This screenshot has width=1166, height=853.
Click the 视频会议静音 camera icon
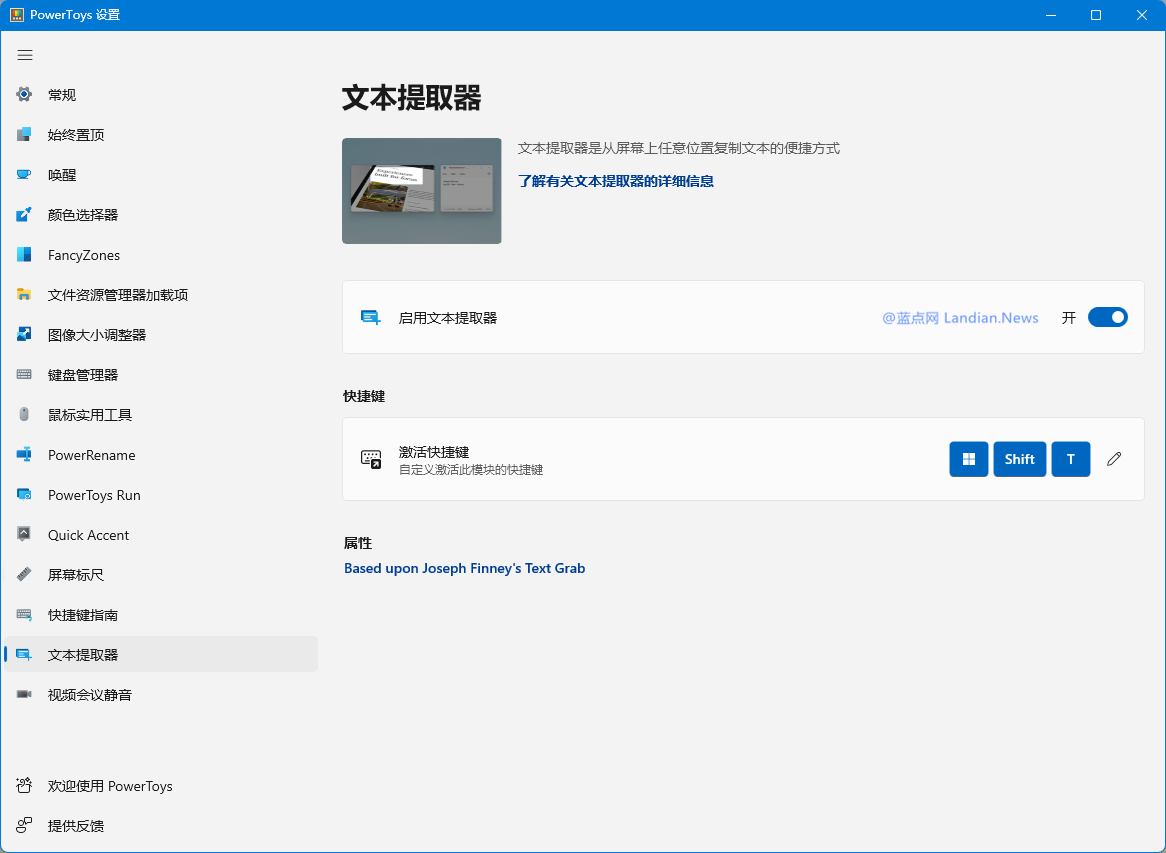pyautogui.click(x=24, y=695)
